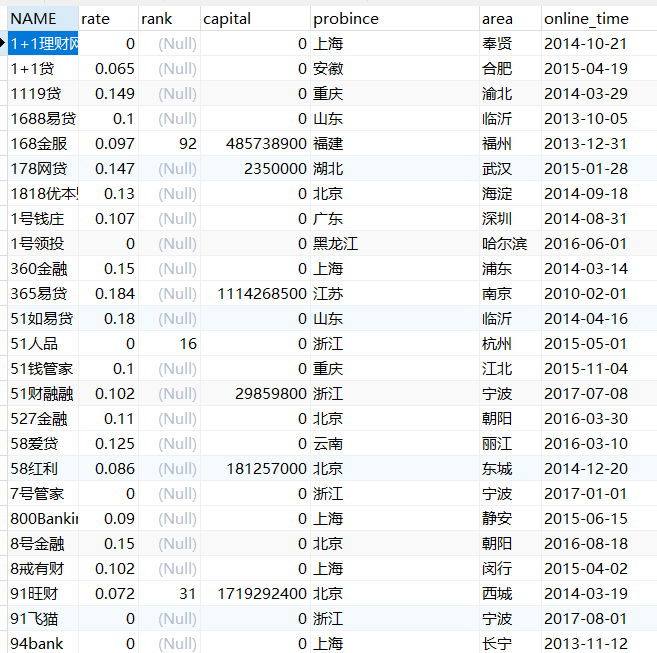The width and height of the screenshot is (657, 653).
Task: Click the online_time column header
Action: [x=599, y=18]
